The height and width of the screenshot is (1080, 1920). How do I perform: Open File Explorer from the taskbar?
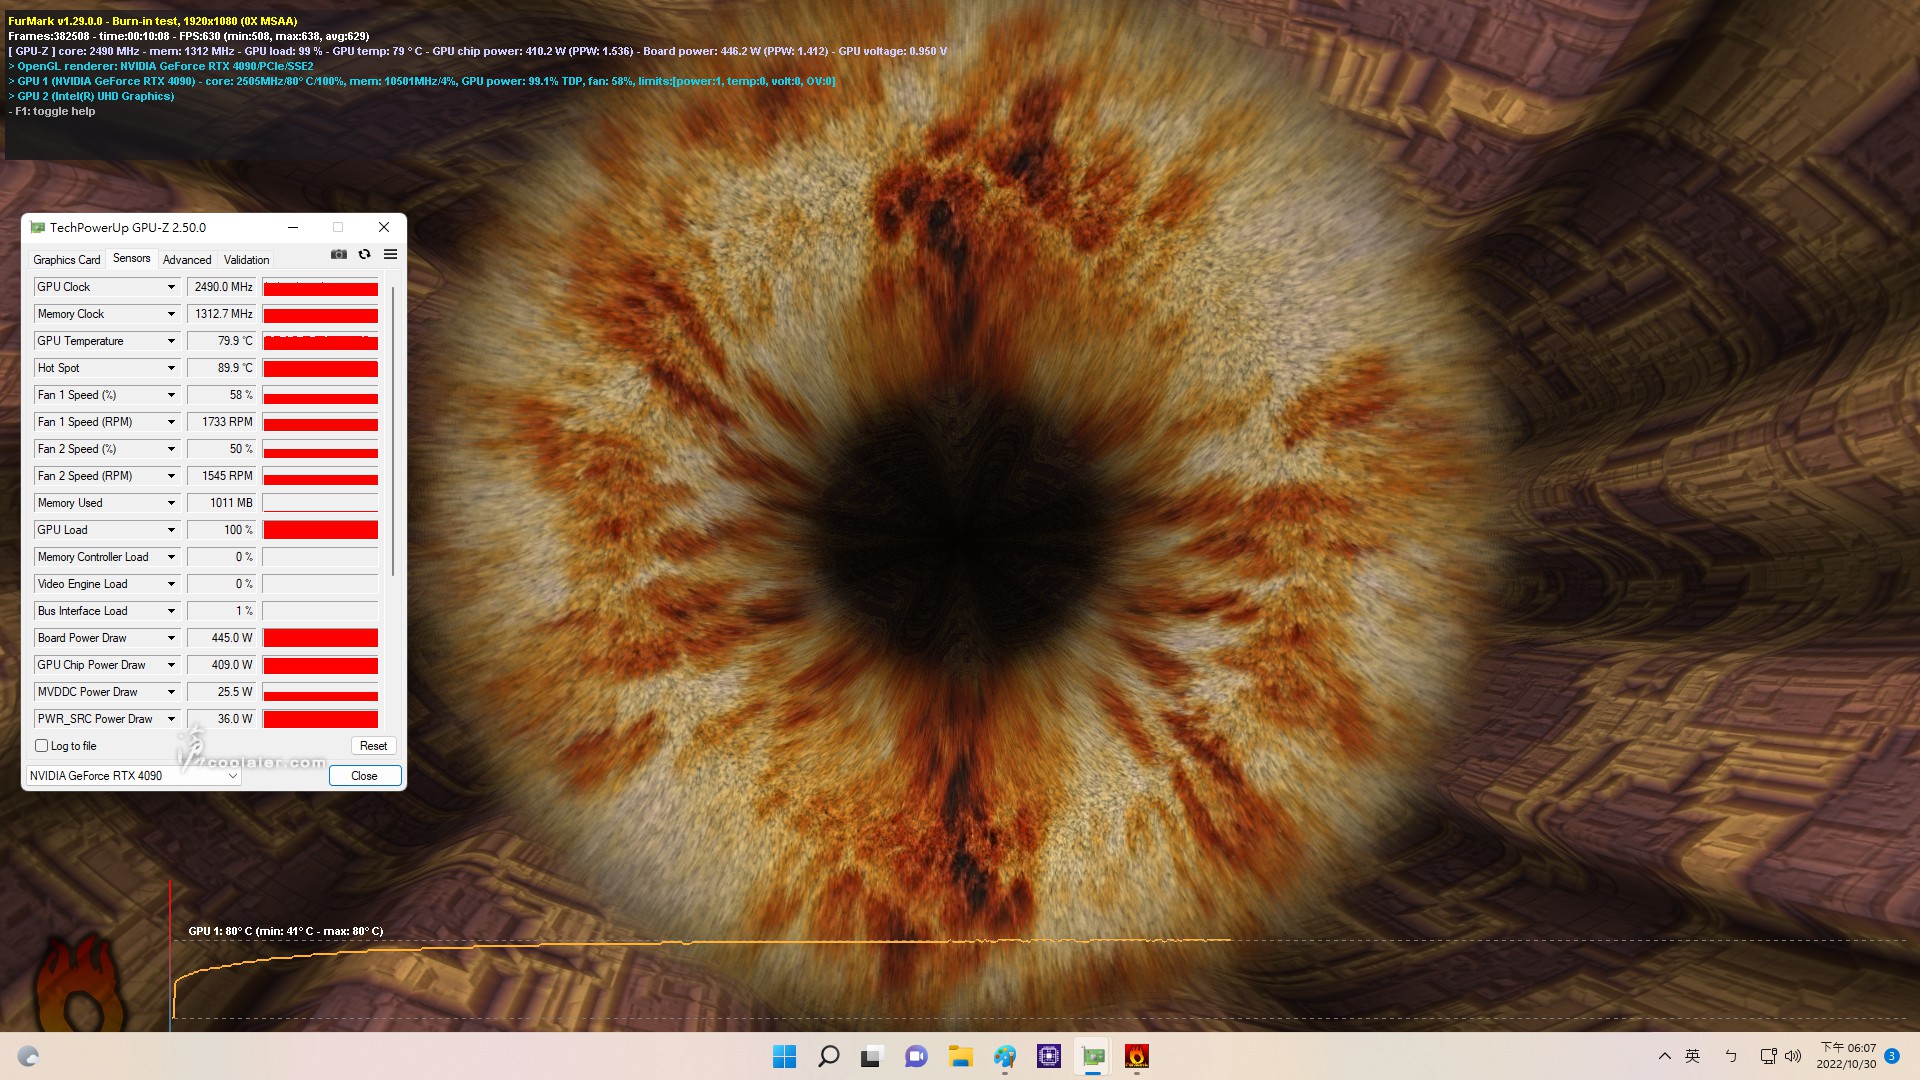960,1056
